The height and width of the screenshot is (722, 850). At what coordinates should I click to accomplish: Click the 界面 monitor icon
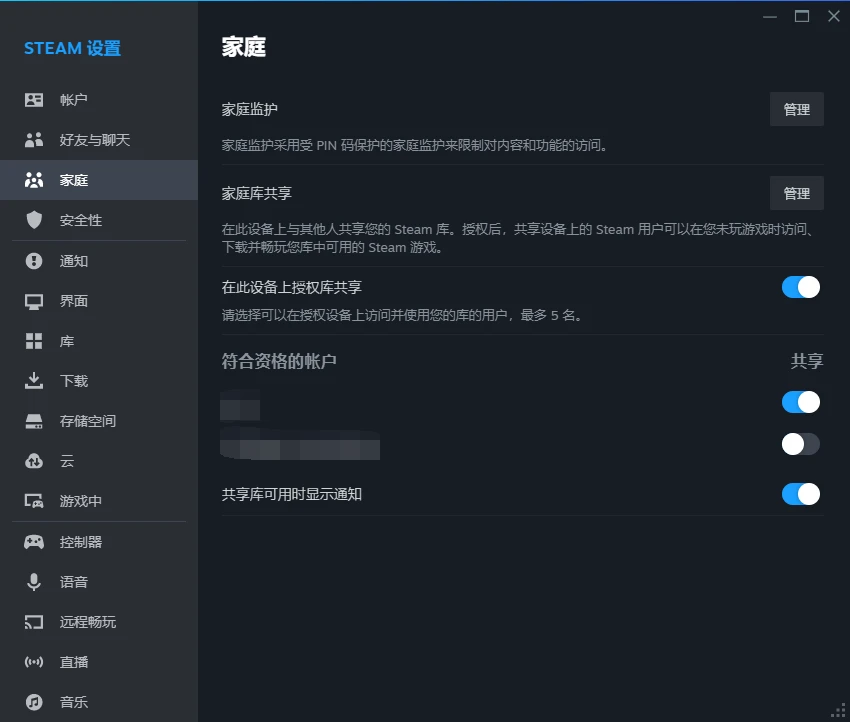tap(34, 301)
